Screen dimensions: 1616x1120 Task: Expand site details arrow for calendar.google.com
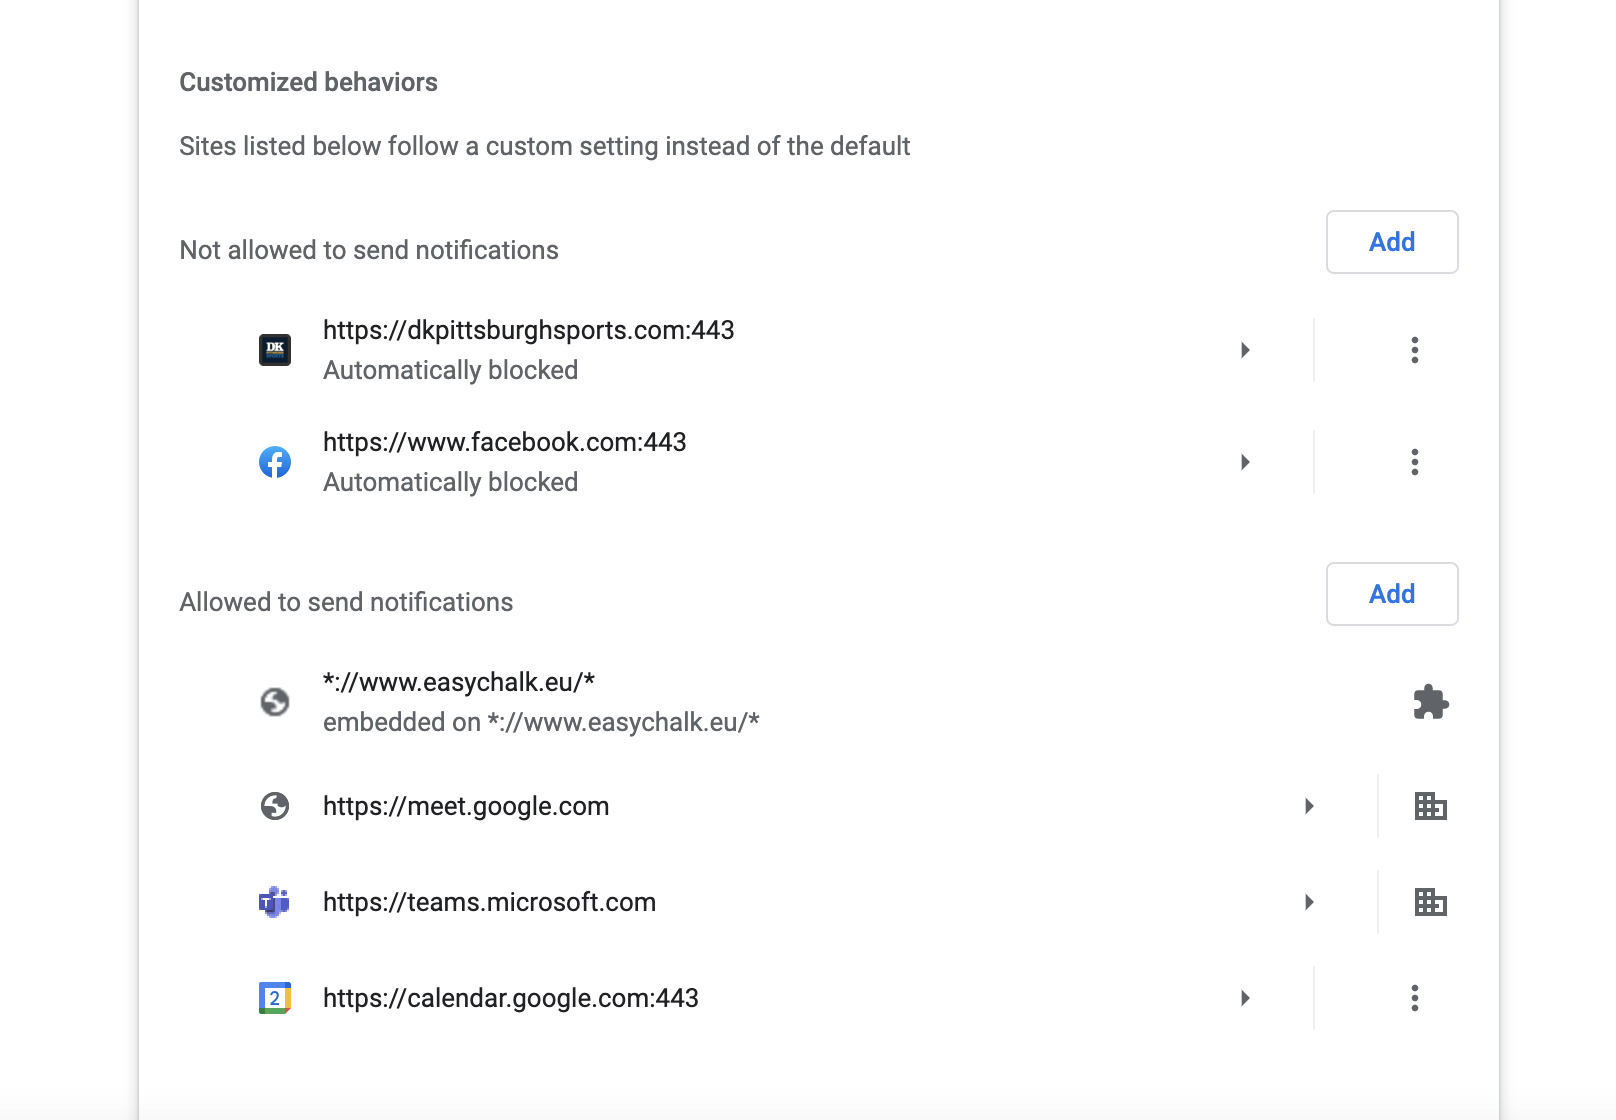coord(1246,998)
